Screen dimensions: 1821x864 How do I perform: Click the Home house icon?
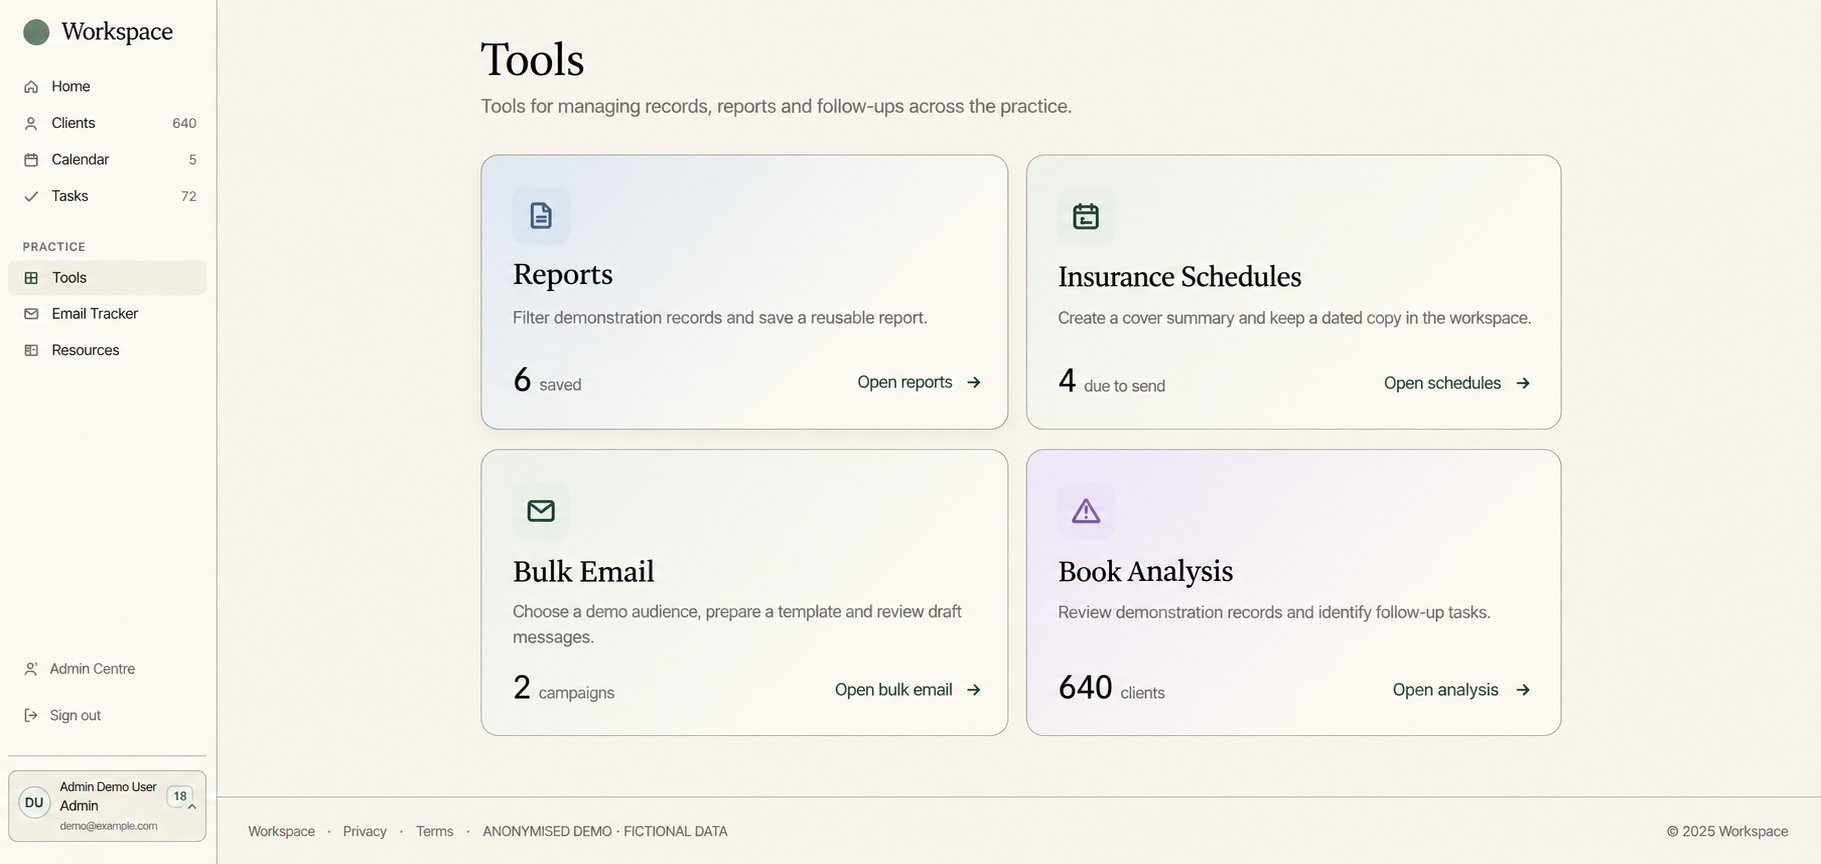pyautogui.click(x=31, y=87)
